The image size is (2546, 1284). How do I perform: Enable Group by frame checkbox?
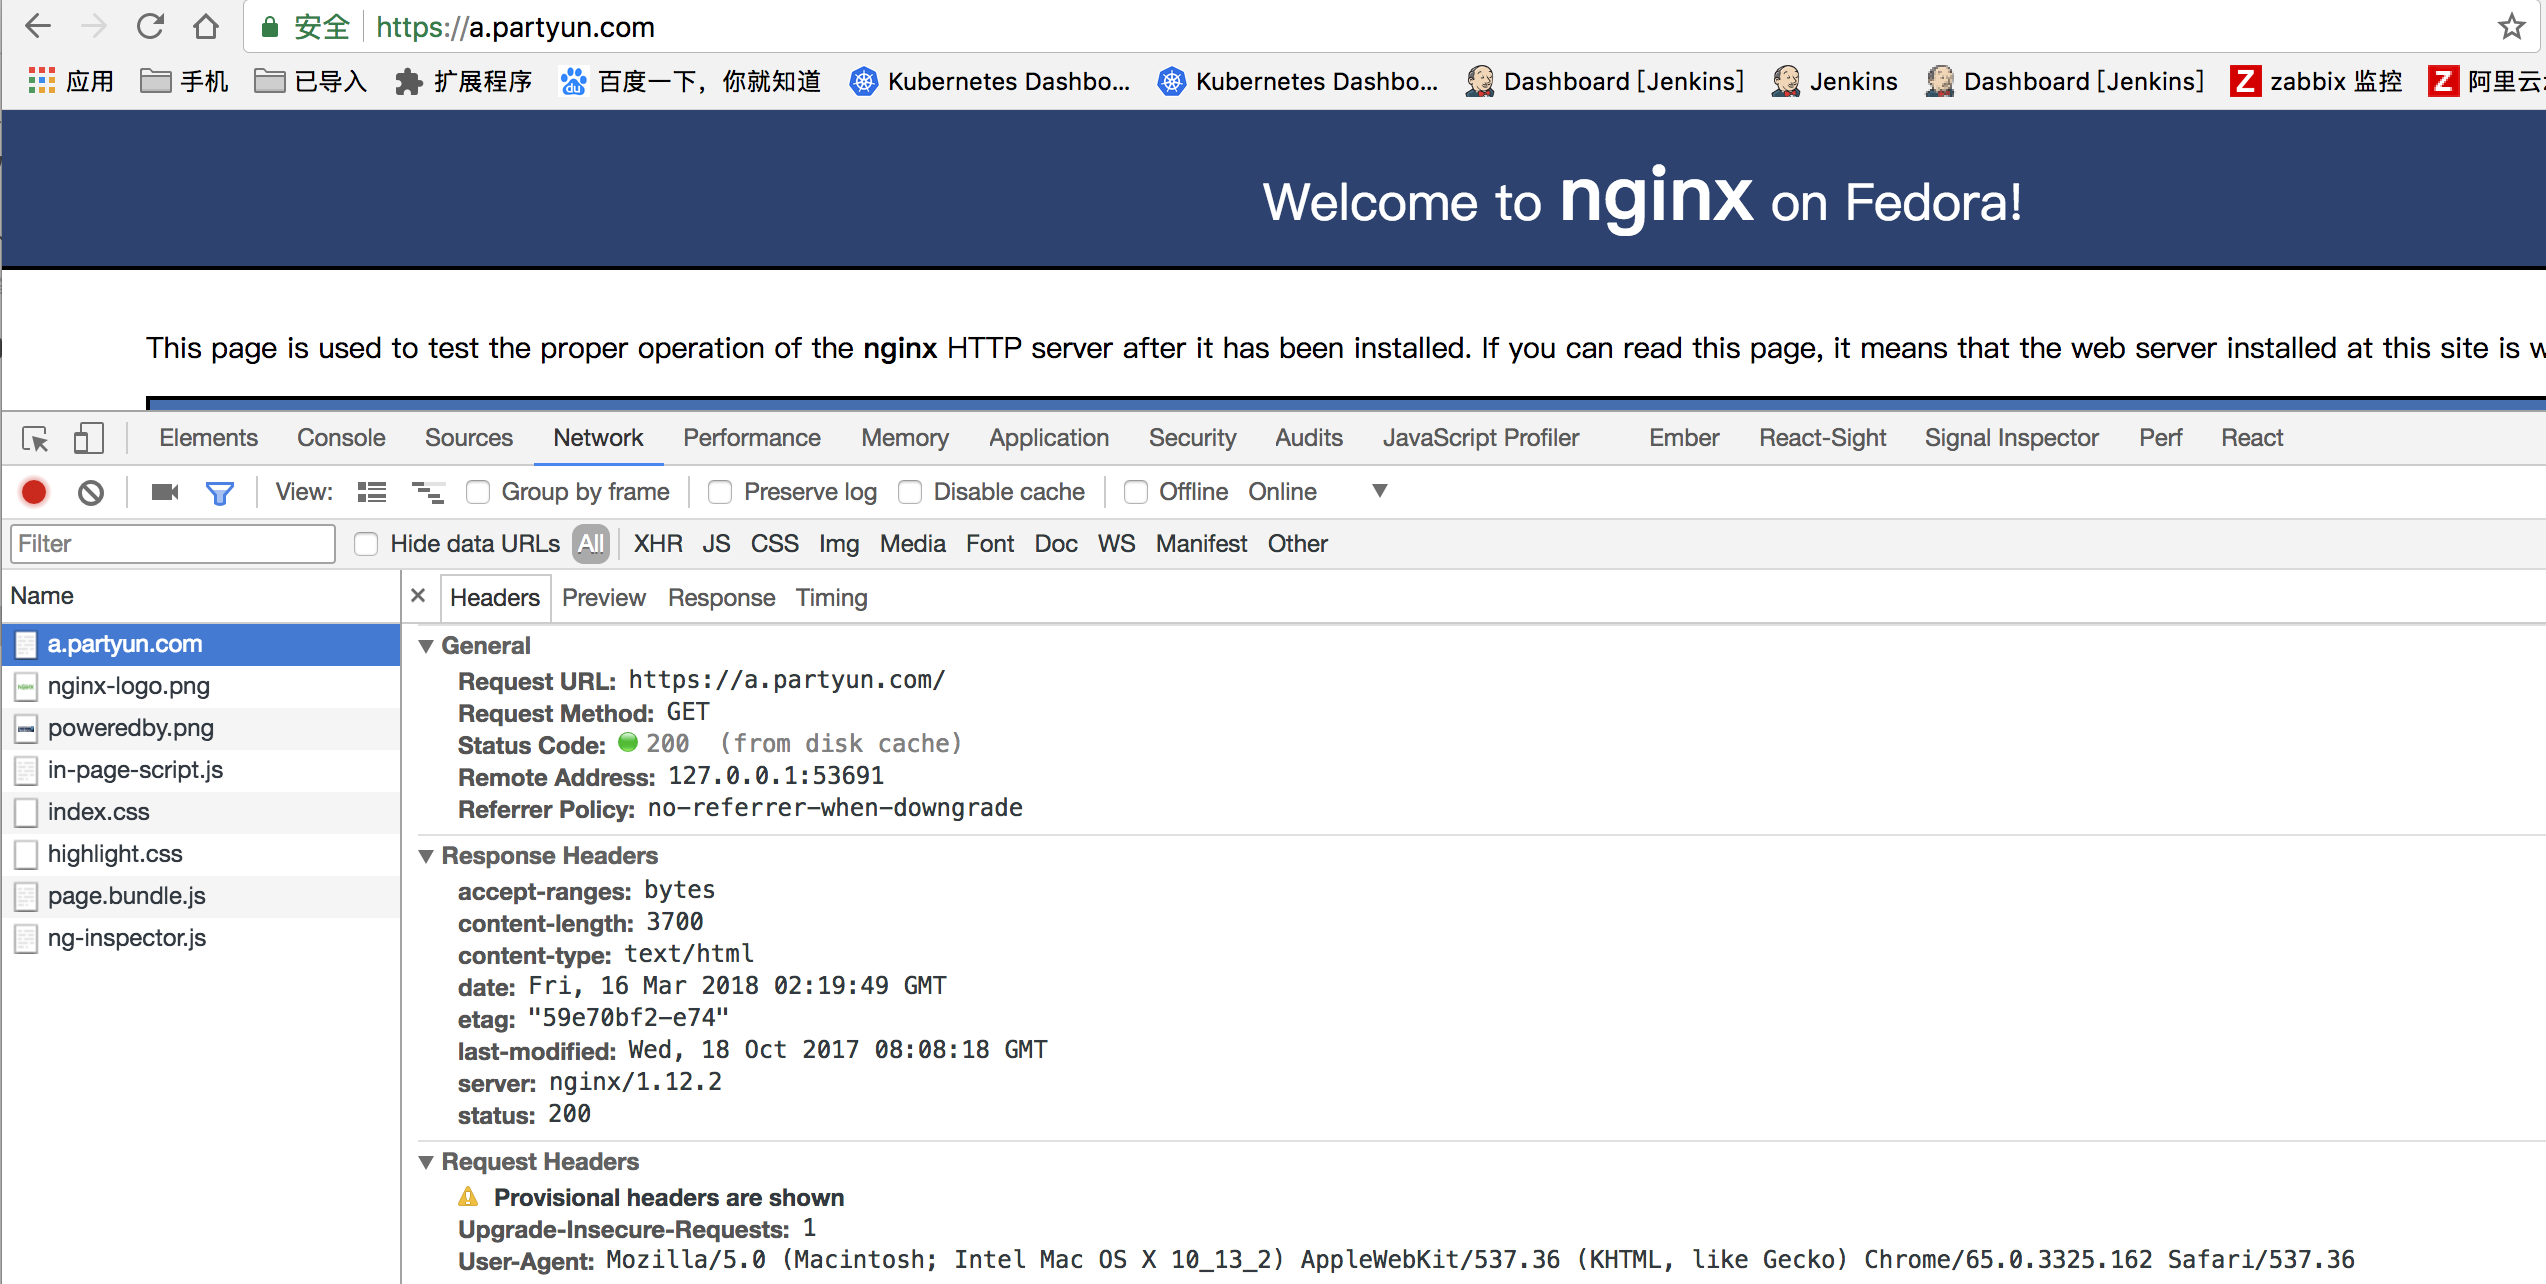click(x=478, y=492)
